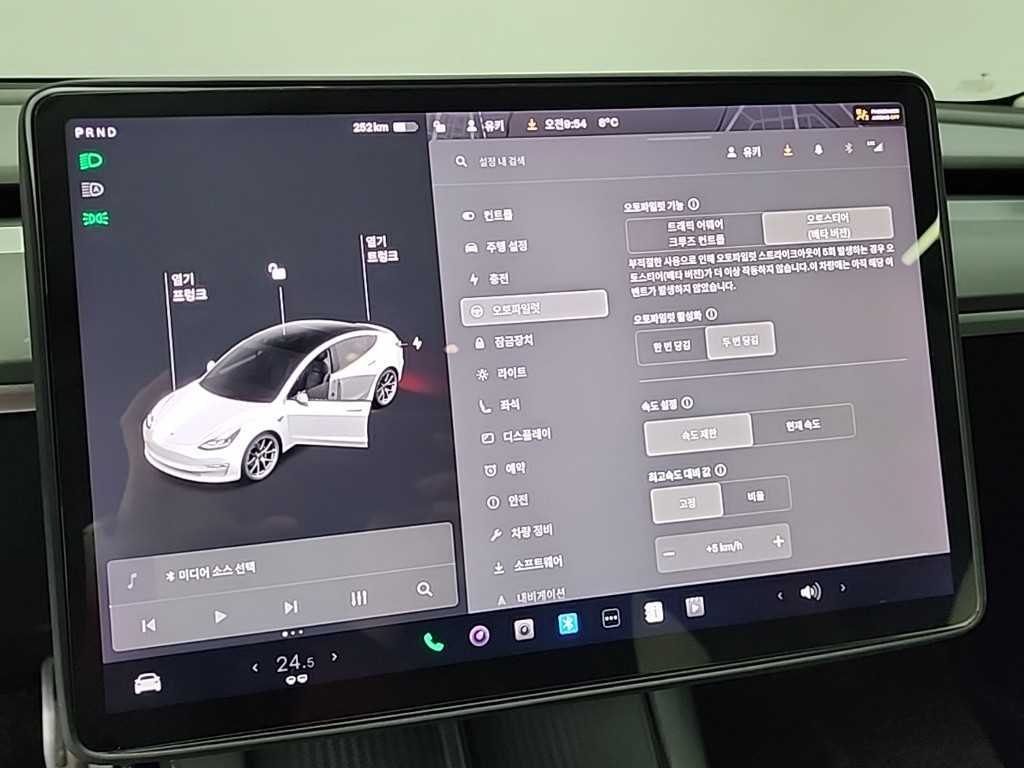The height and width of the screenshot is (768, 1024).
Task: Tap the car controls icon at bottom left
Action: [x=147, y=683]
